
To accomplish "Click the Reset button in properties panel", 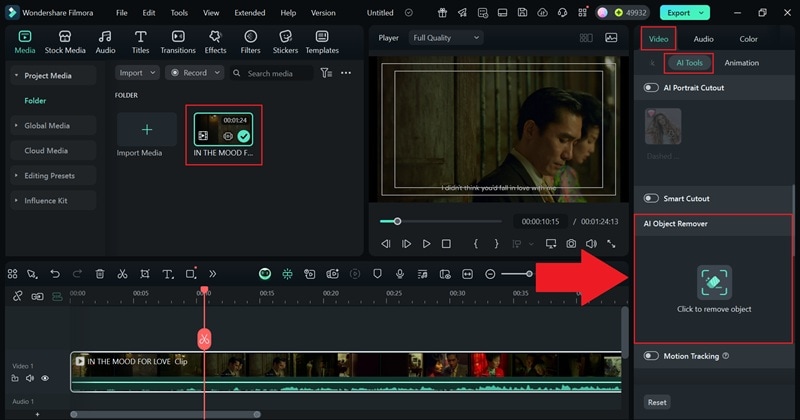I will point(657,402).
